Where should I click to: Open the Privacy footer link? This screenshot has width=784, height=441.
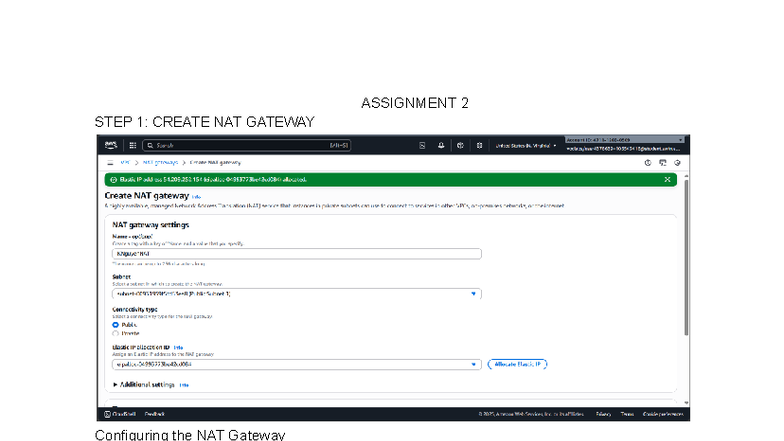coord(604,414)
